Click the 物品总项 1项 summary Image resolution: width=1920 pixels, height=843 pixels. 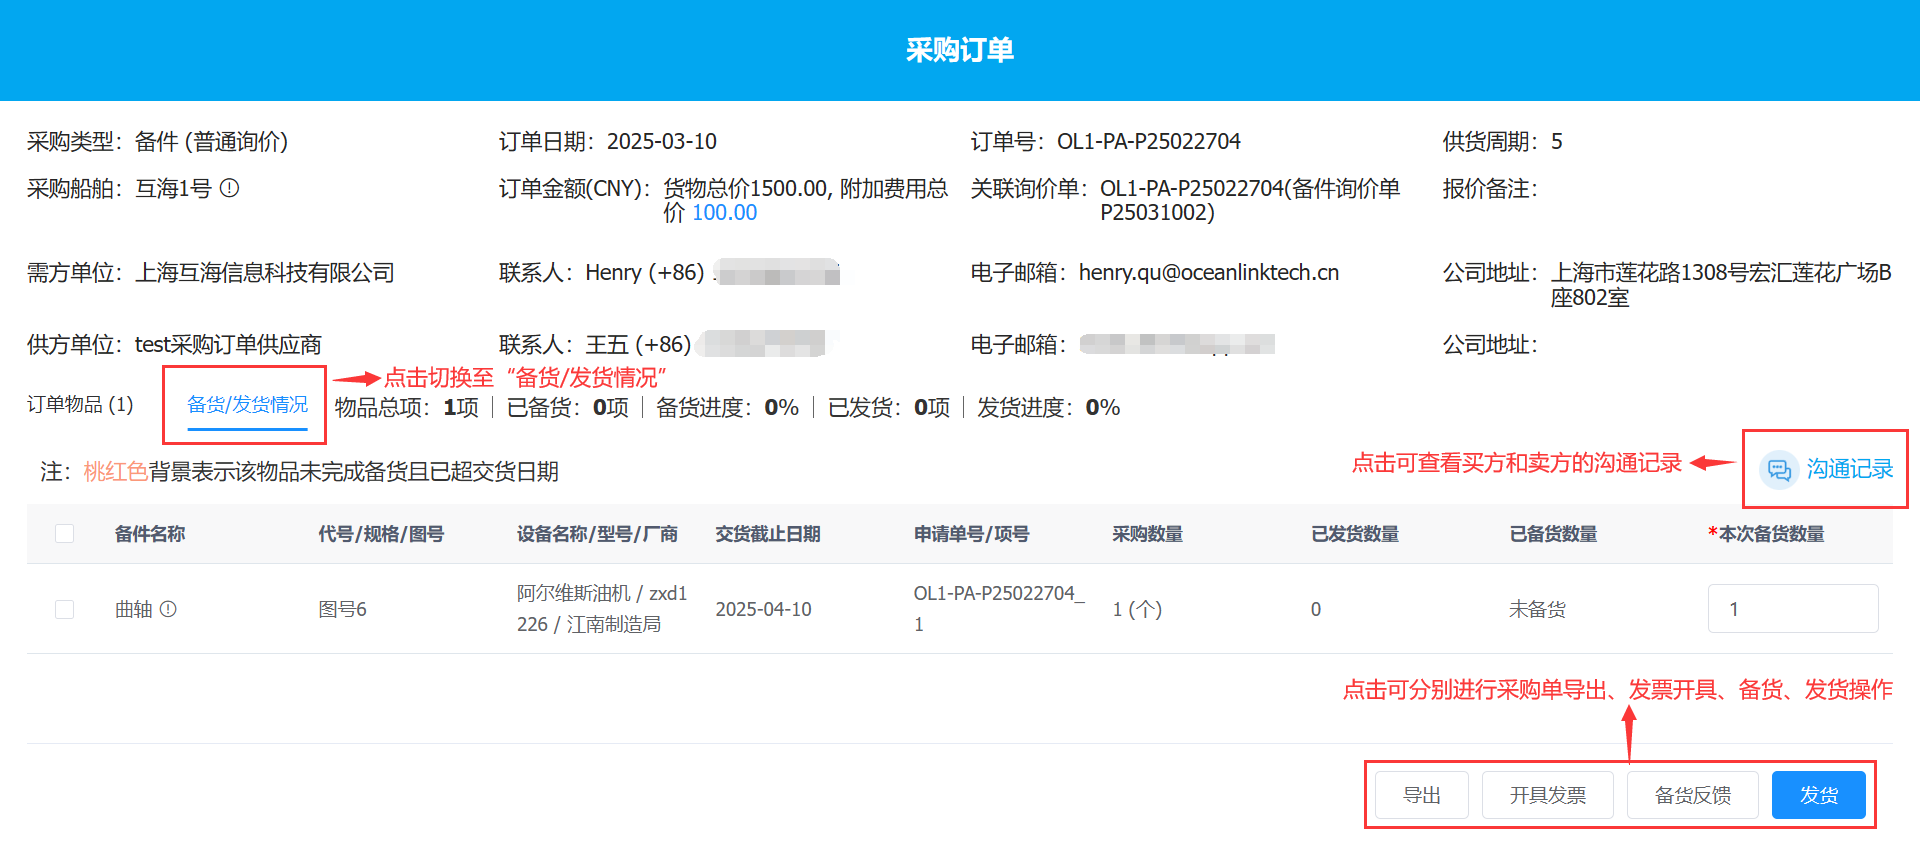click(407, 408)
